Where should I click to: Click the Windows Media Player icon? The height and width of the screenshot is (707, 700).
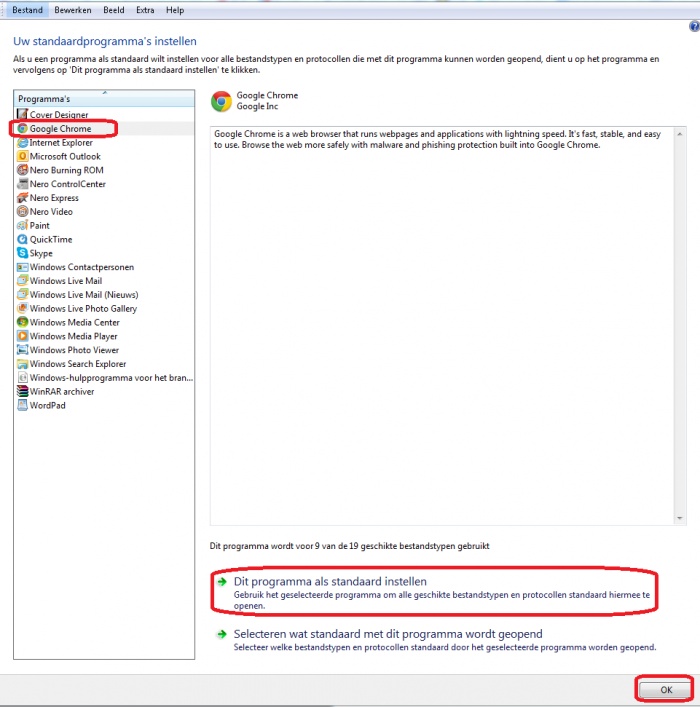(x=22, y=336)
